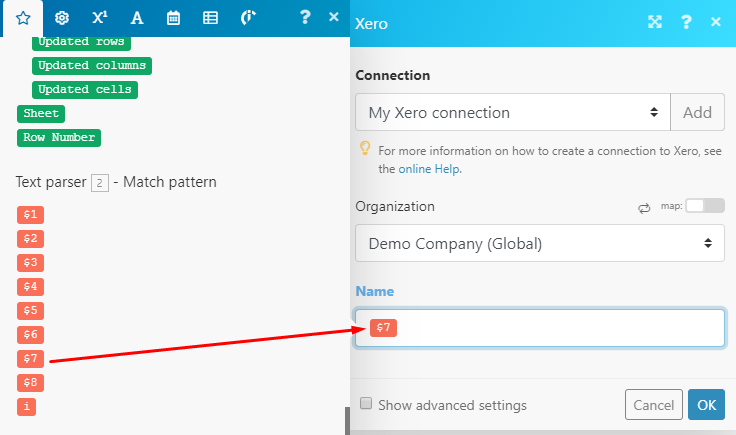The height and width of the screenshot is (435, 736).
Task: Insert the Updated columns variable
Action: click(92, 66)
